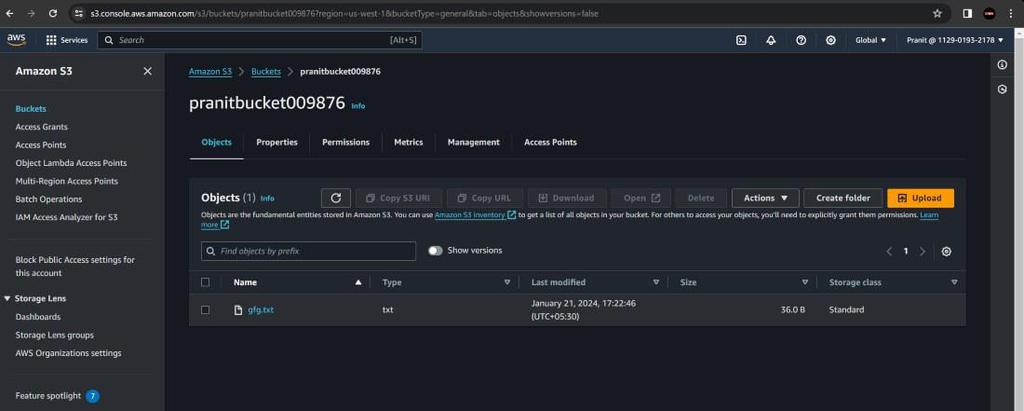Switch to the Metrics tab
The image size is (1024, 411).
pyautogui.click(x=408, y=142)
